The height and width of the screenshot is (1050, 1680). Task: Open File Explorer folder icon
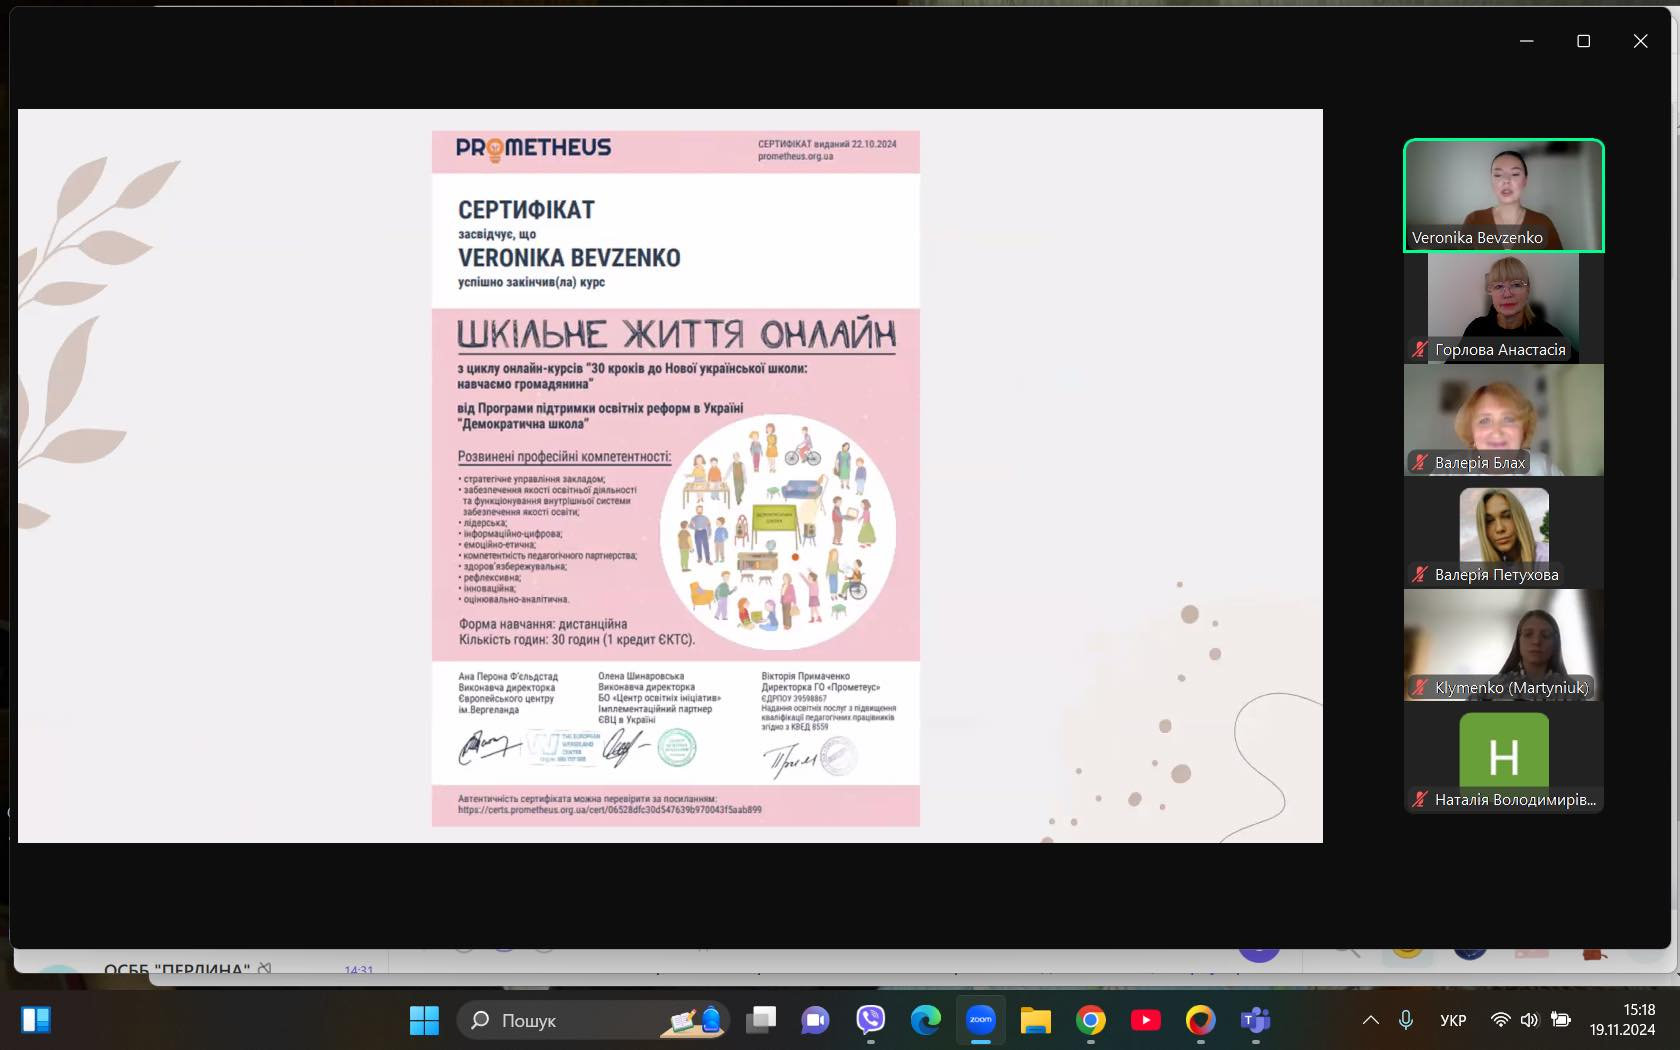point(1036,1020)
